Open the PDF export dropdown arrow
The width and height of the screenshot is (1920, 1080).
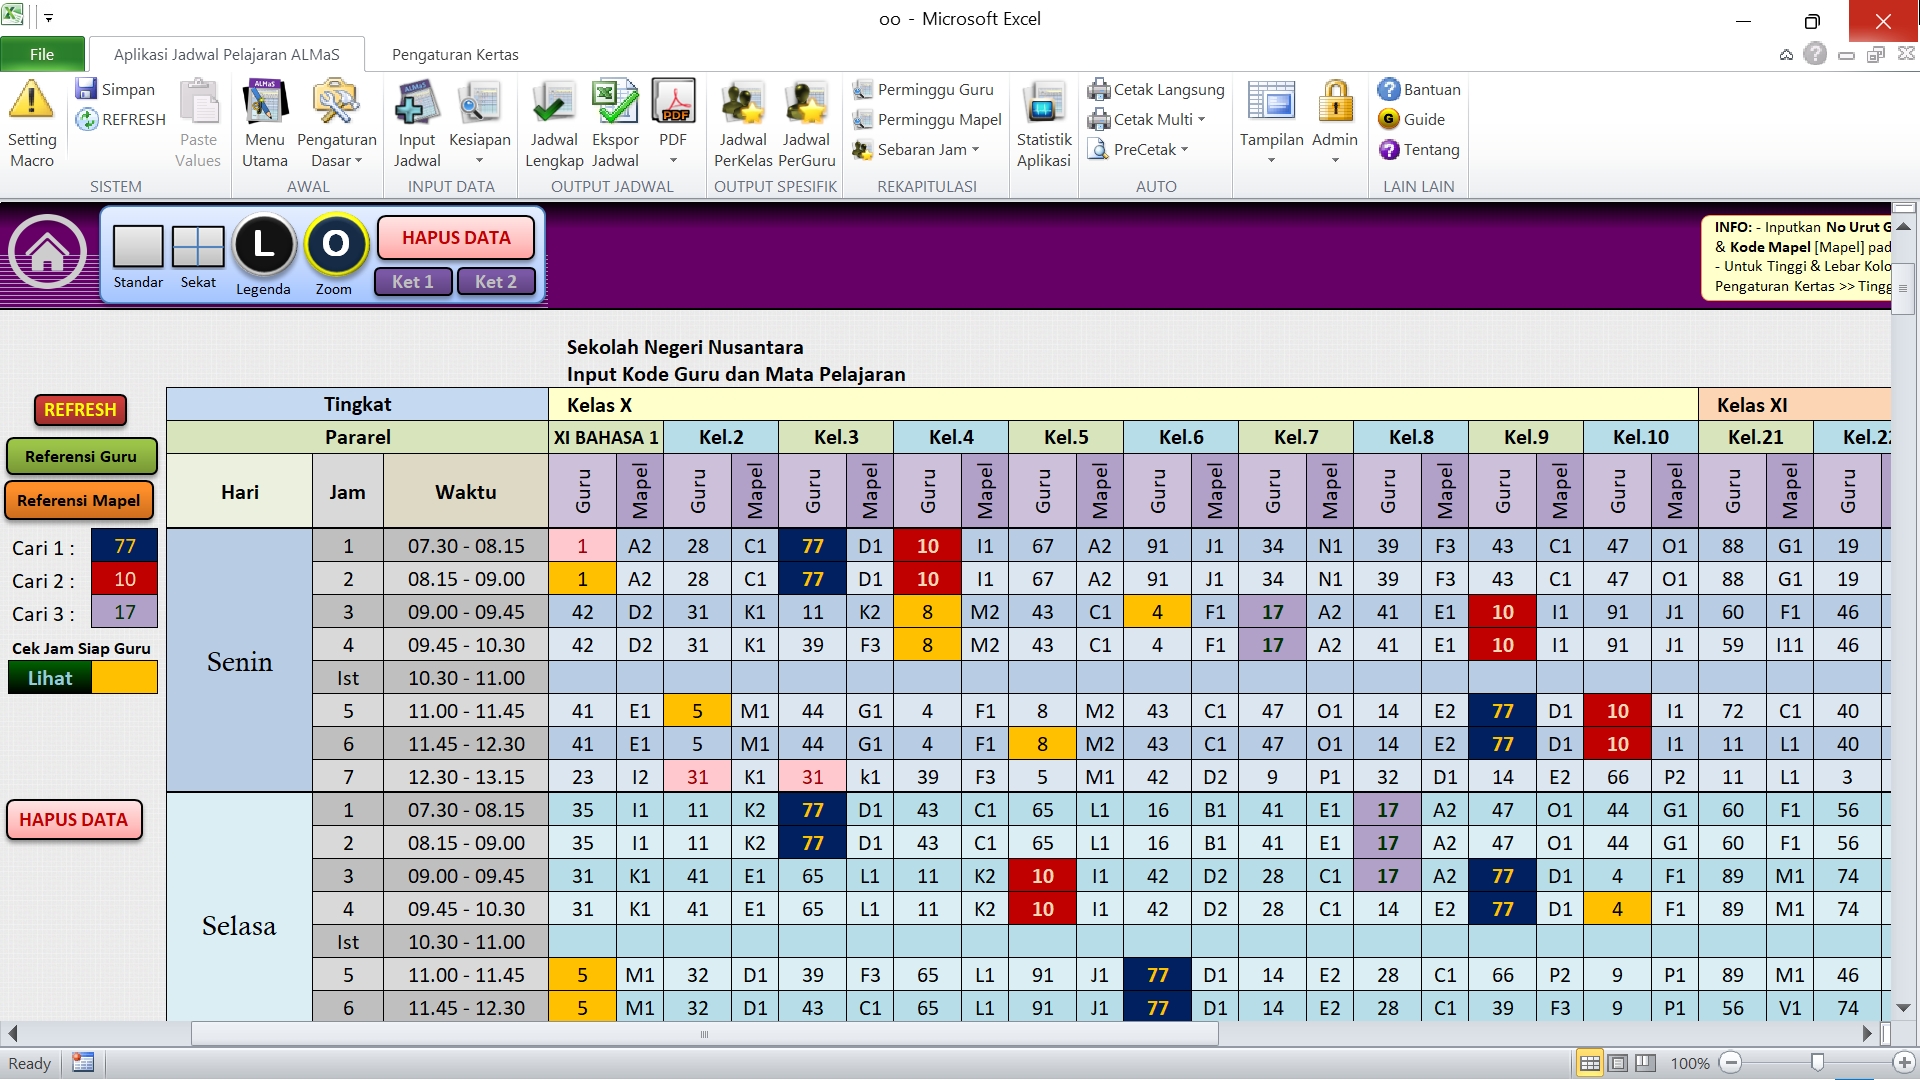pos(673,161)
